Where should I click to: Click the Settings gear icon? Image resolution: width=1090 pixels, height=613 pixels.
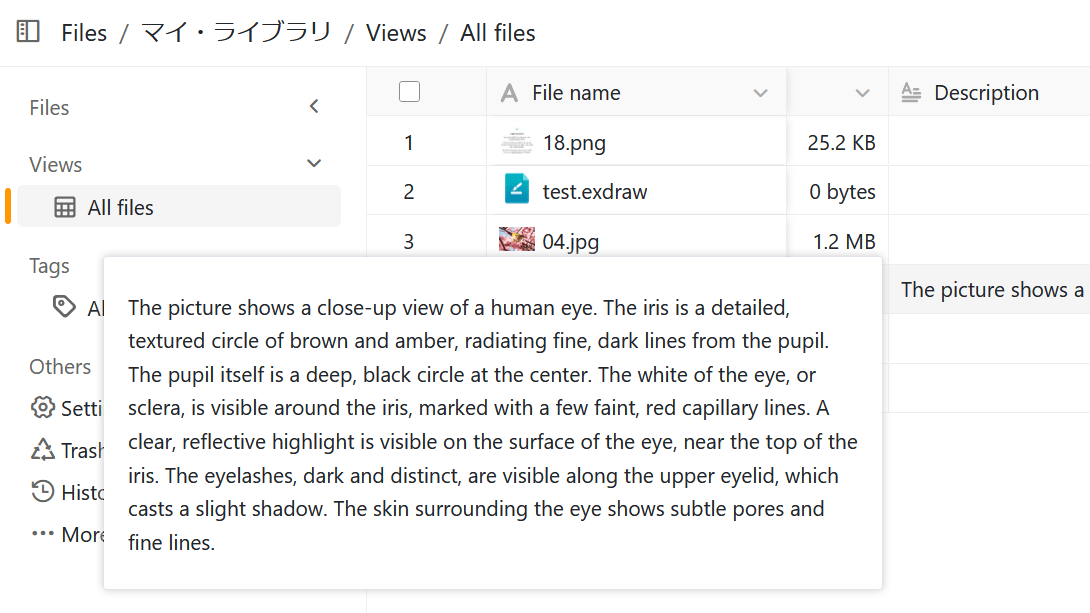coord(42,408)
